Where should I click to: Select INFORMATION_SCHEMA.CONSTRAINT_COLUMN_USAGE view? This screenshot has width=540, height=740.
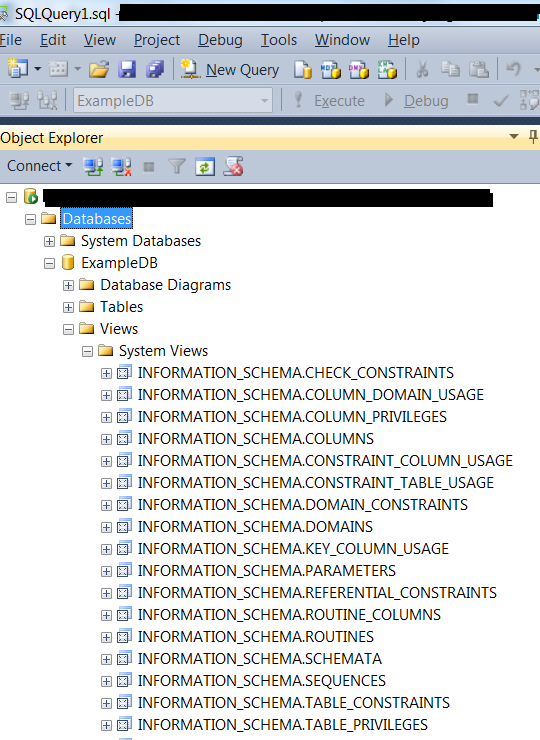point(325,461)
